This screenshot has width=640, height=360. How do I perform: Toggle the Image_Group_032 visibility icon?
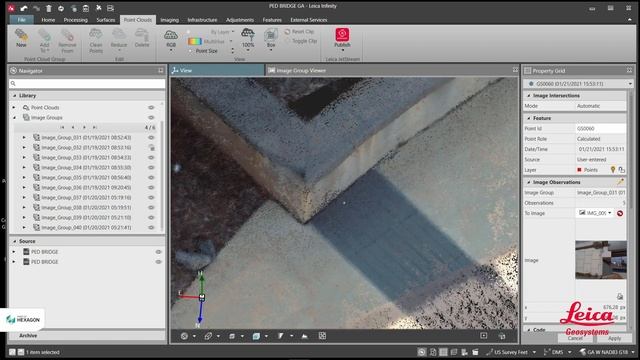(151, 147)
